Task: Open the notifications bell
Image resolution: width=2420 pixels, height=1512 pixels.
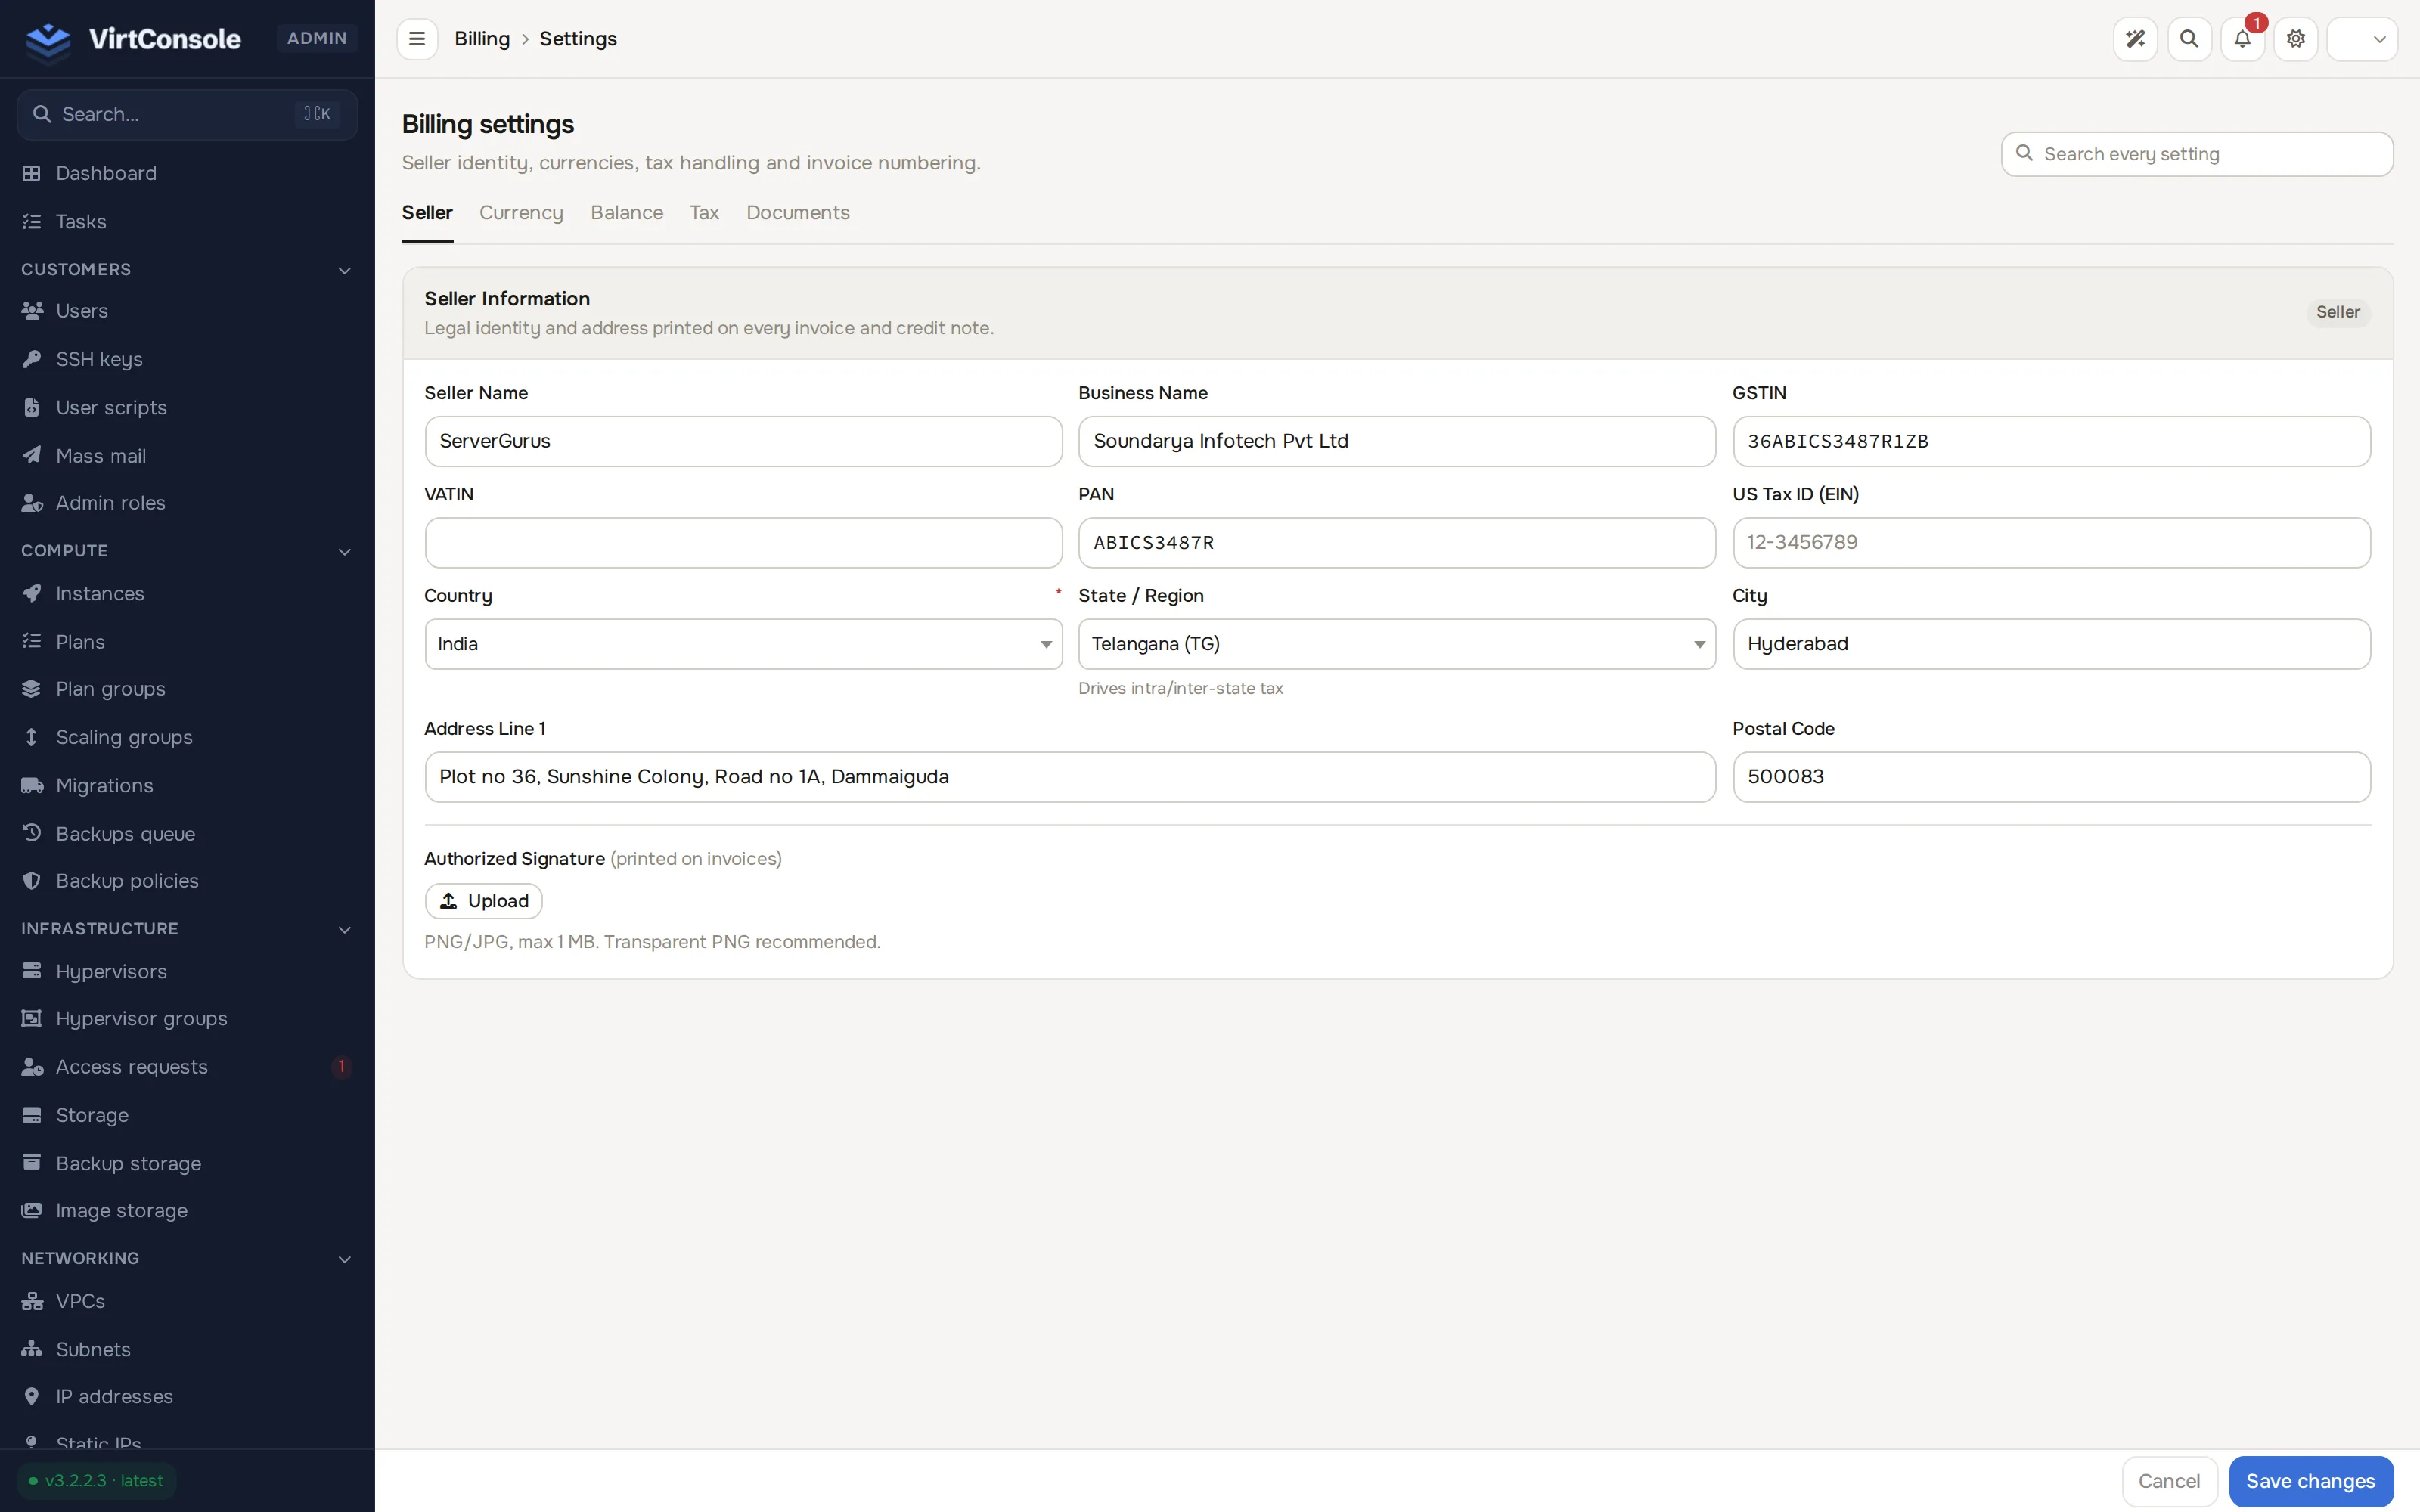Action: click(x=2242, y=39)
